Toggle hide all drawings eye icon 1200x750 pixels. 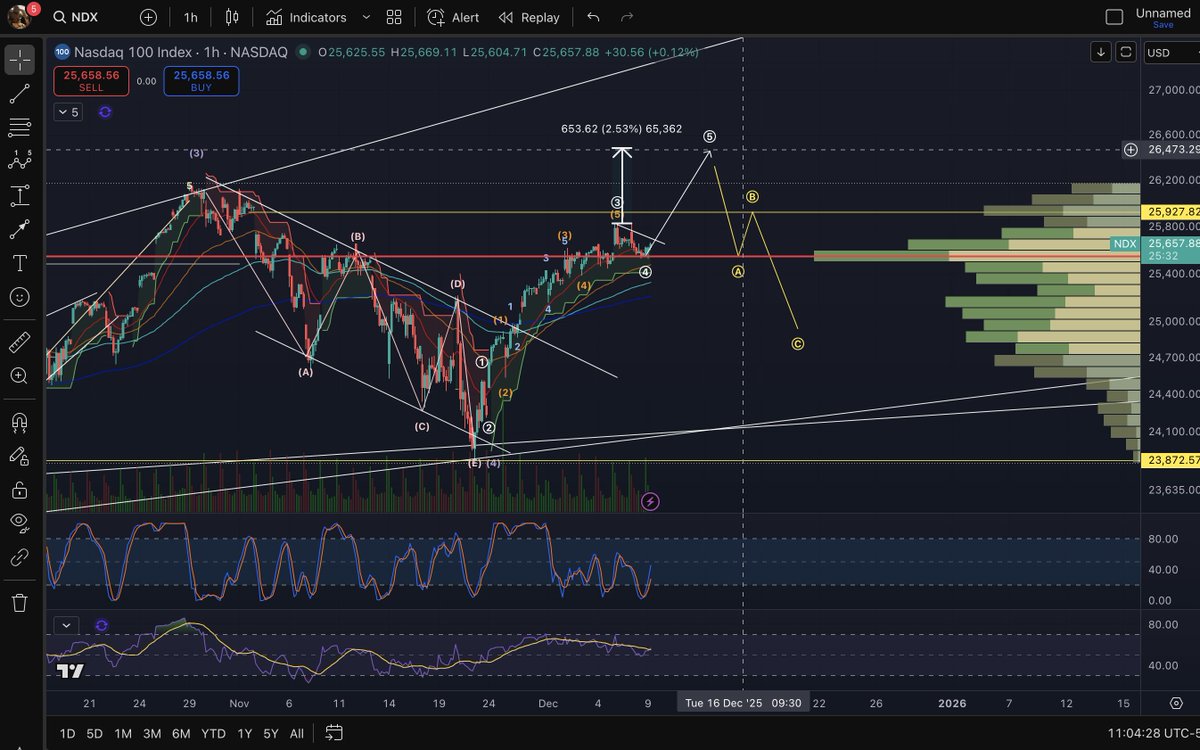19,523
